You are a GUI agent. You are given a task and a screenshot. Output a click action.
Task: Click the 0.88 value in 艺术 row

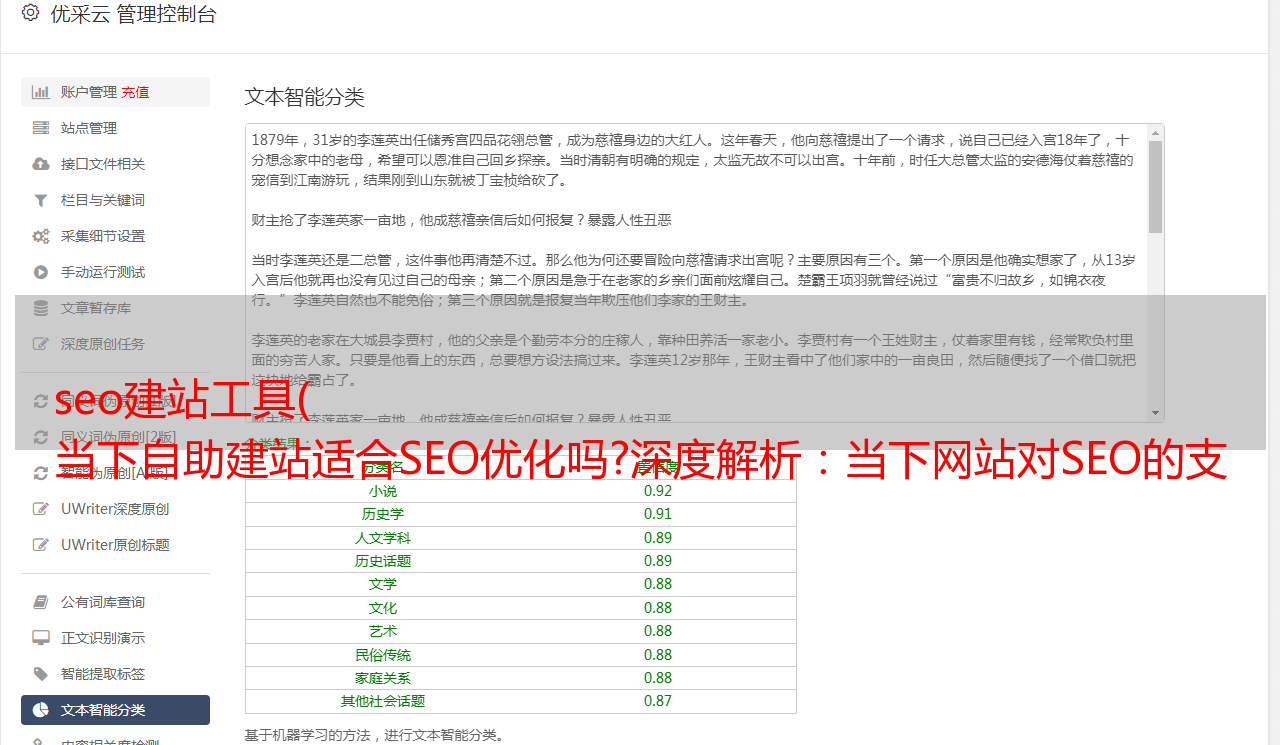click(x=658, y=631)
